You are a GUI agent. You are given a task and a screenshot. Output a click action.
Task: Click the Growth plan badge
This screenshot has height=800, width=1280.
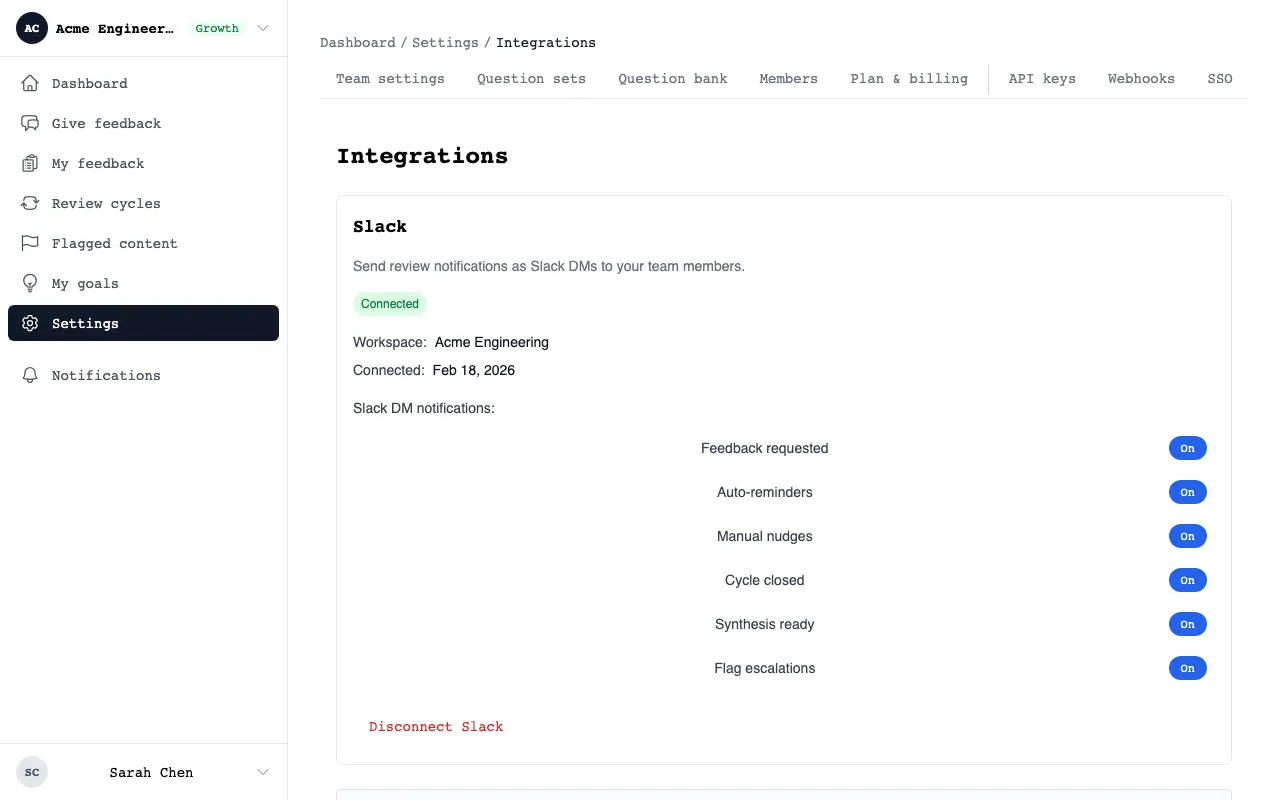217,28
